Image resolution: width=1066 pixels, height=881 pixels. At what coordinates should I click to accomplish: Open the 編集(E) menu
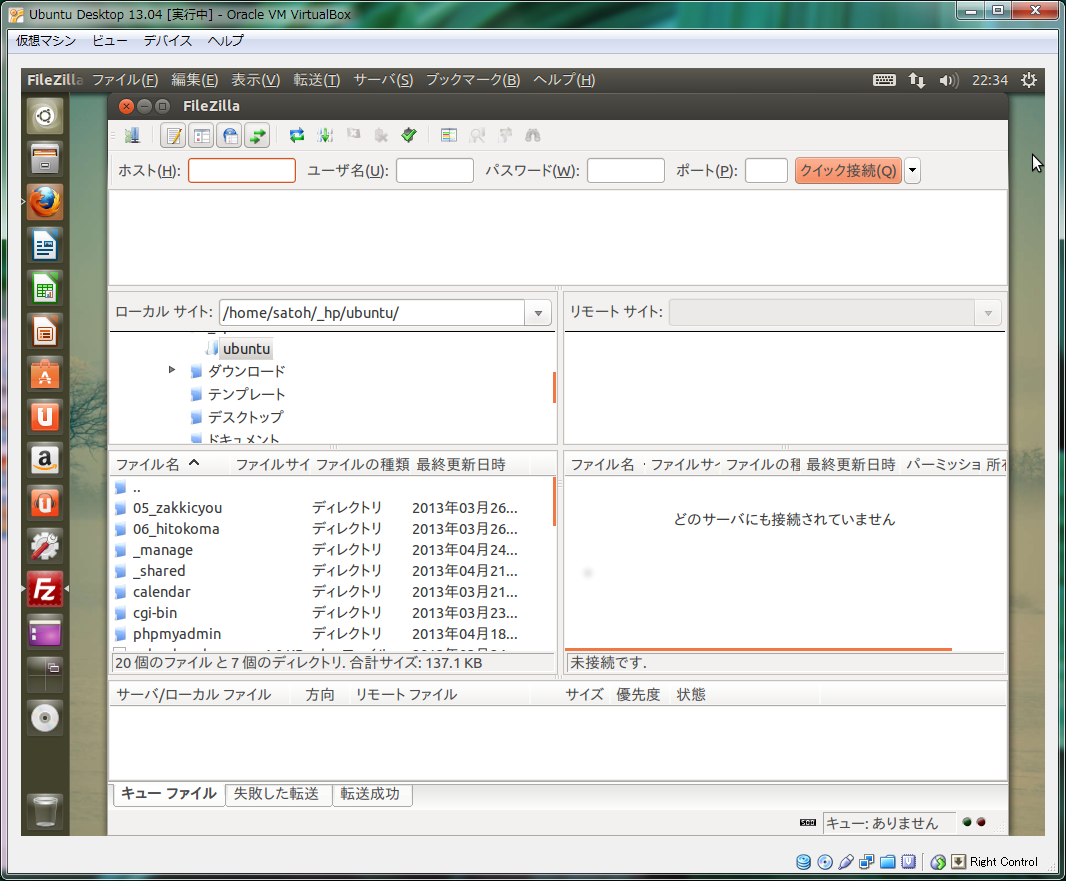[x=194, y=80]
